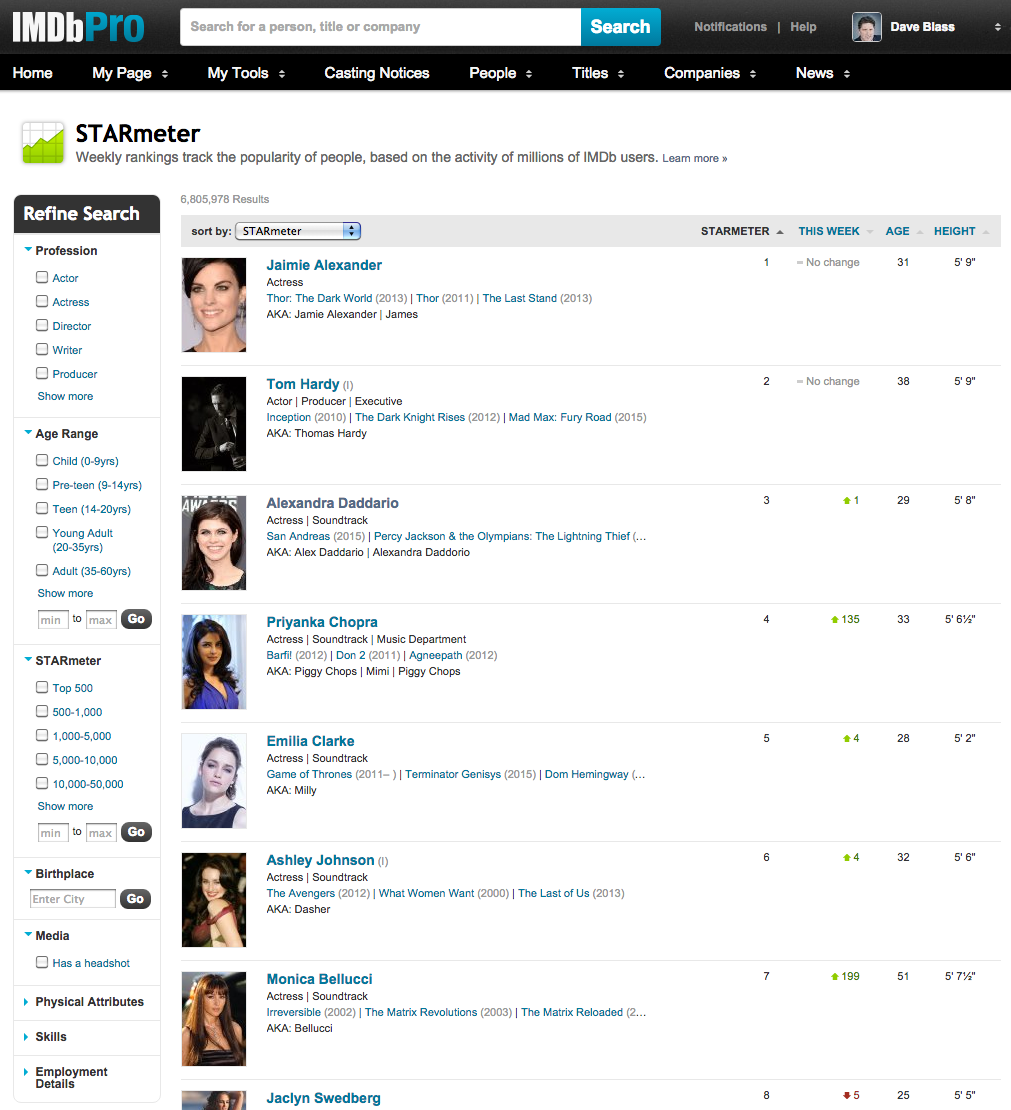Screen dimensions: 1011x1110
Task: Check the Writer profession filter
Action: coord(42,350)
